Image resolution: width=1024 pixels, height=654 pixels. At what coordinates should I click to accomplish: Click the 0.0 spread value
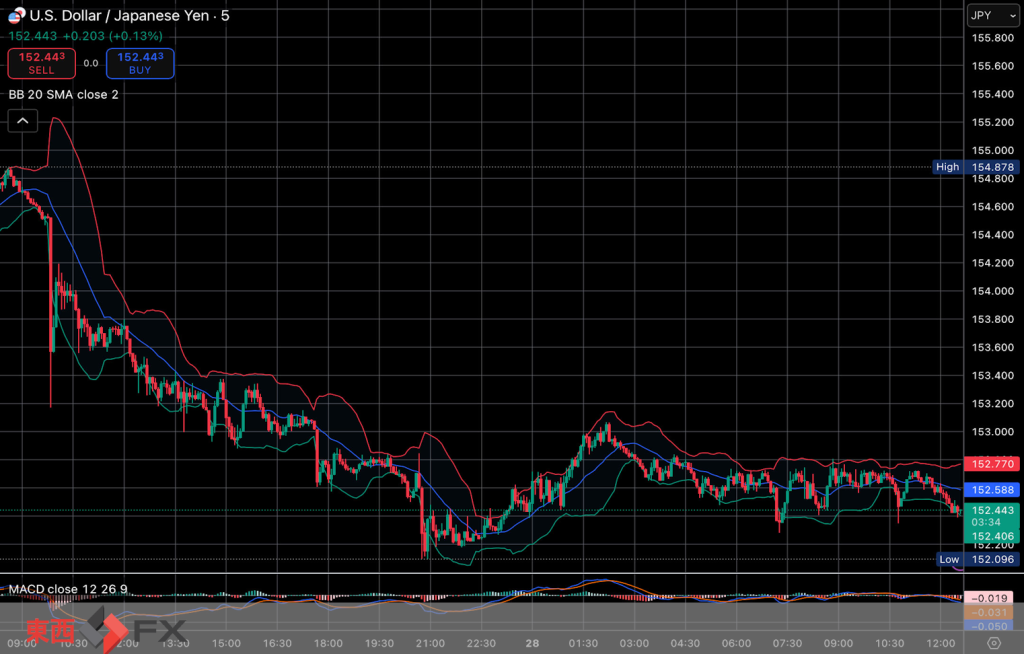click(90, 63)
